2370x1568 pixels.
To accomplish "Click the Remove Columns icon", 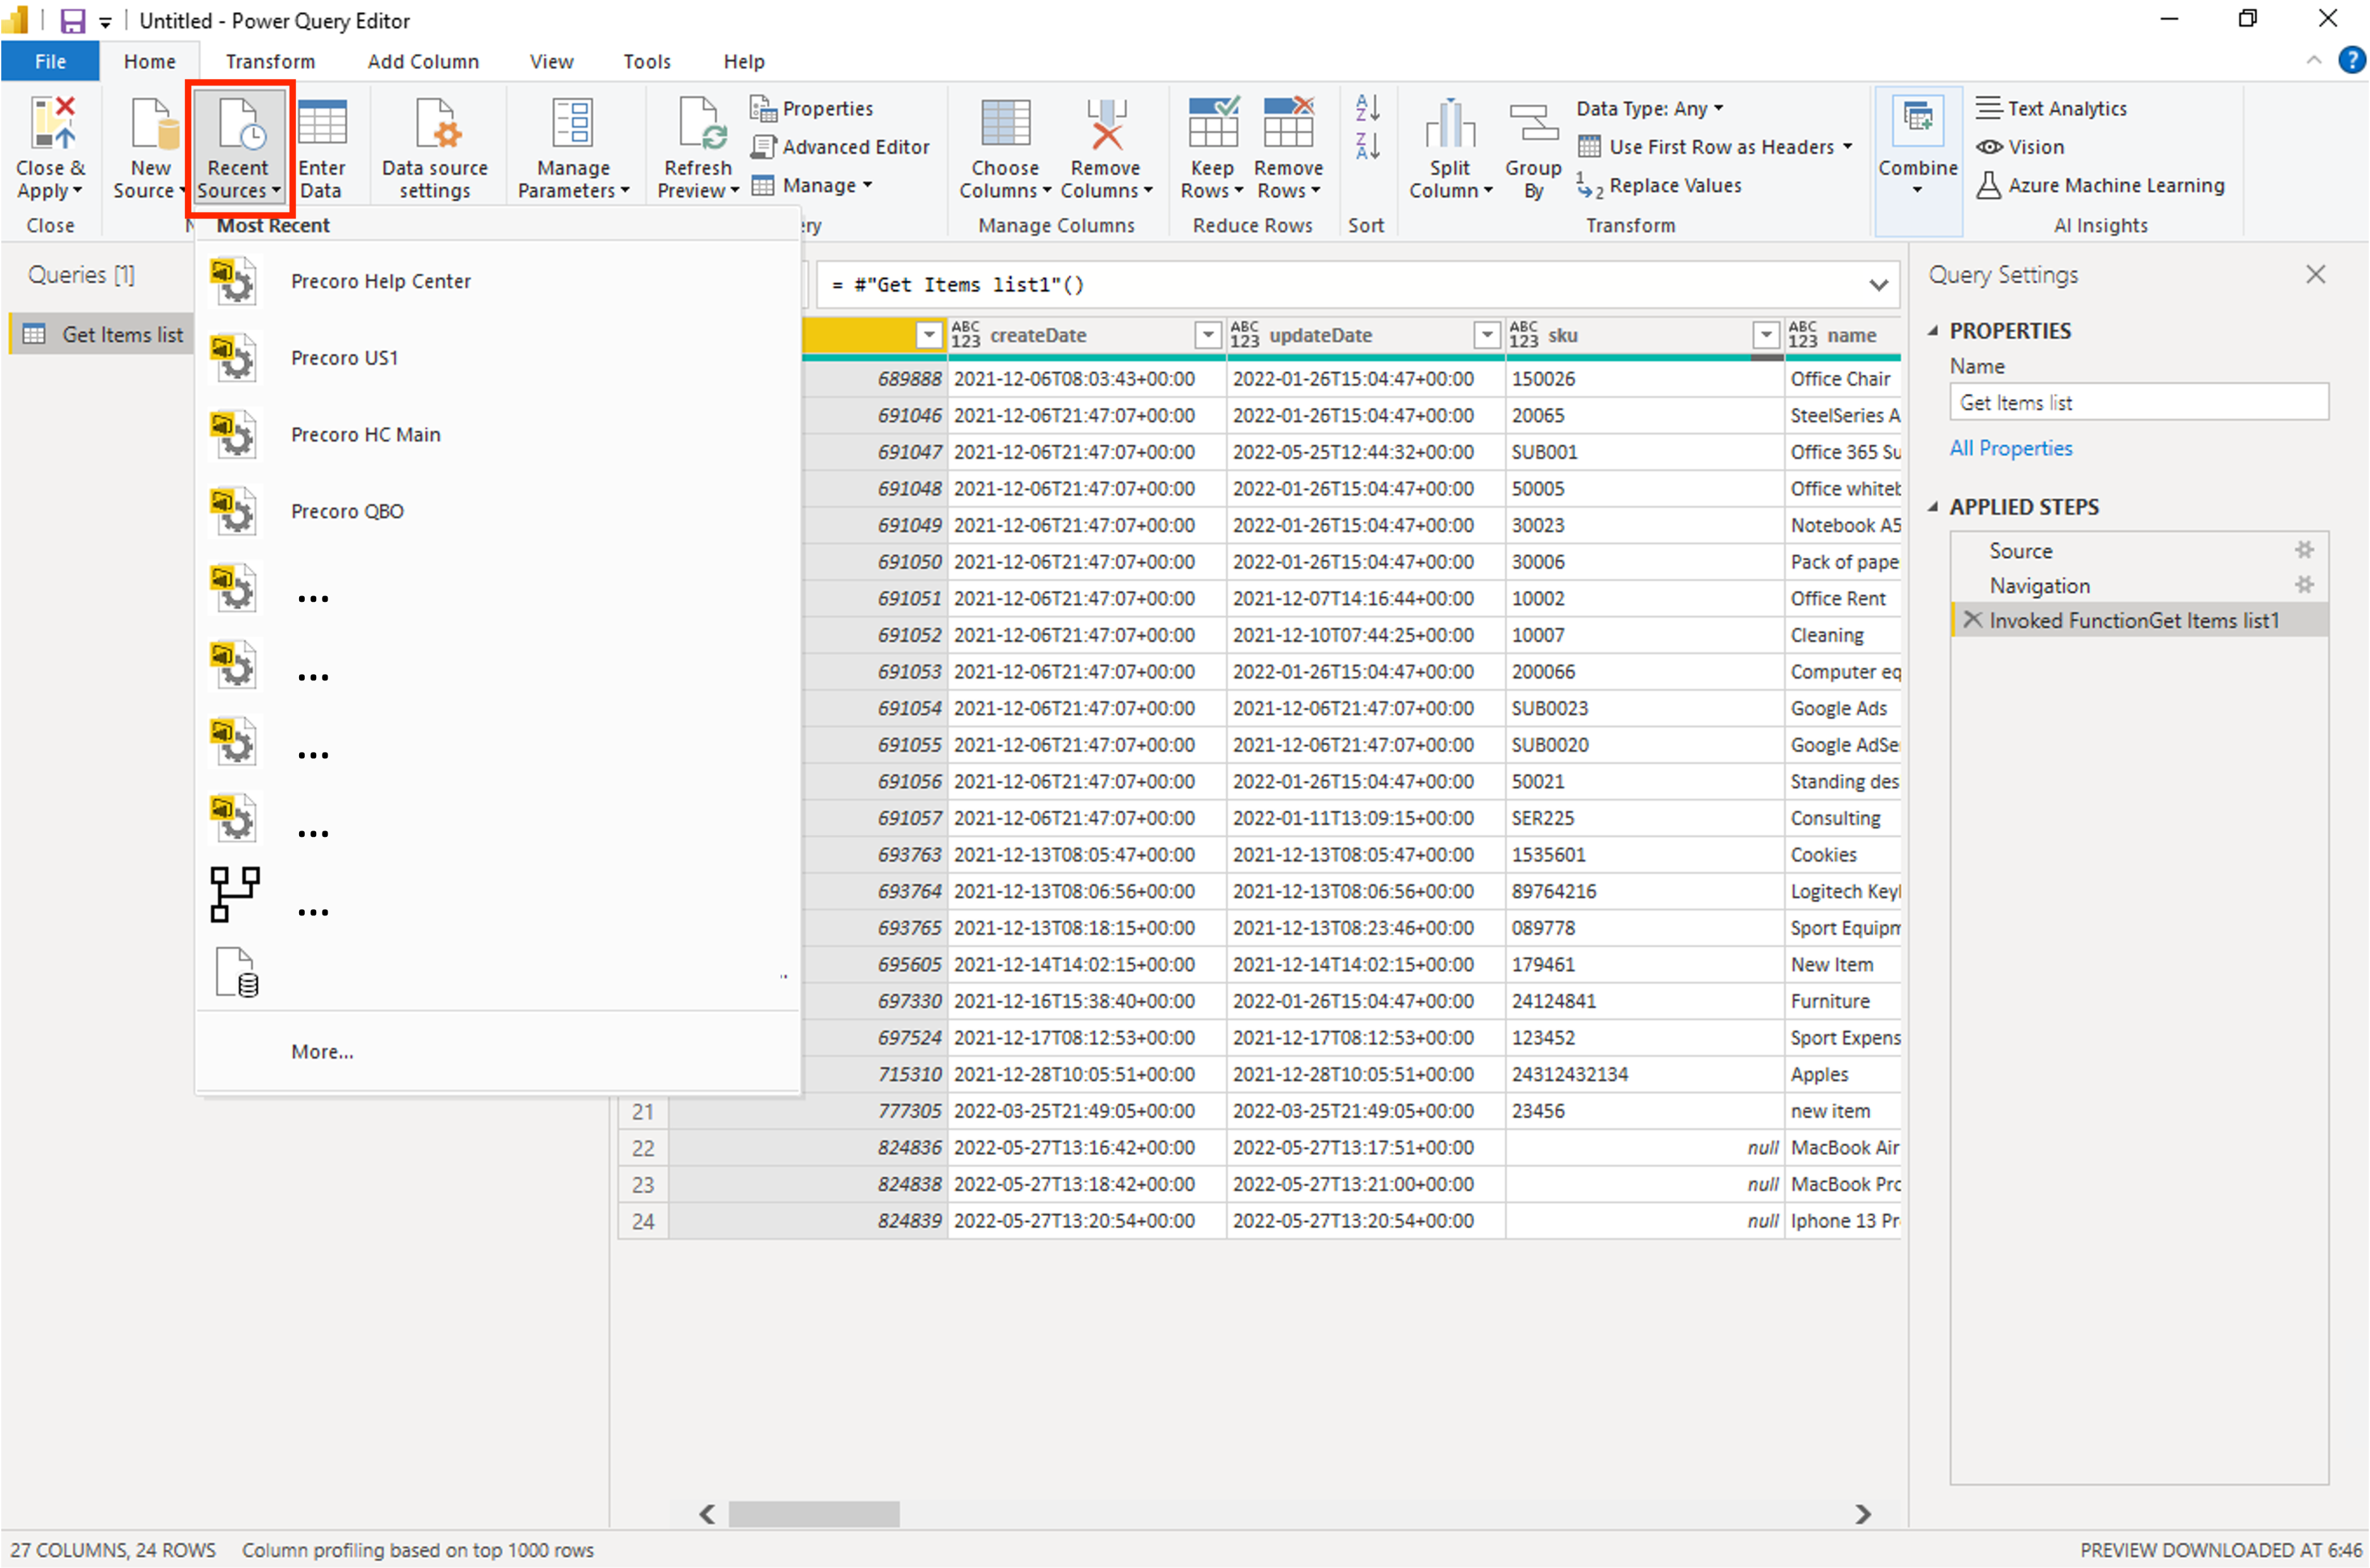I will pyautogui.click(x=1106, y=124).
